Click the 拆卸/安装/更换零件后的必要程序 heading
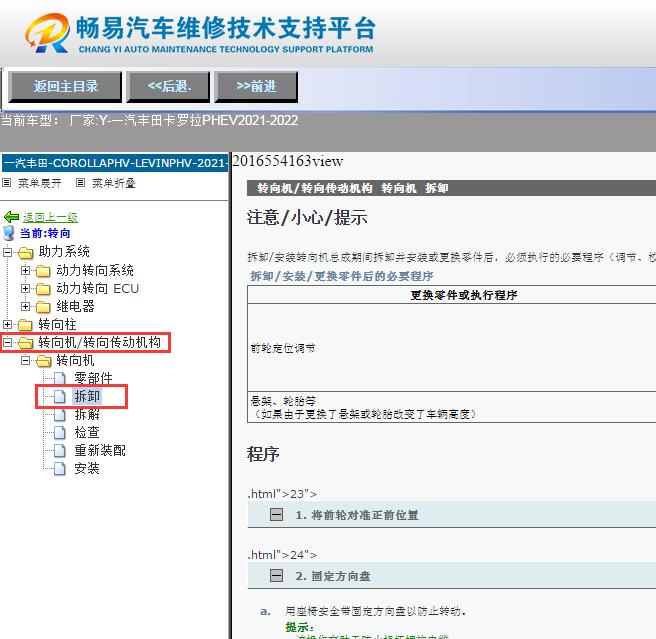Viewport: 656px width, 639px height. point(341,276)
